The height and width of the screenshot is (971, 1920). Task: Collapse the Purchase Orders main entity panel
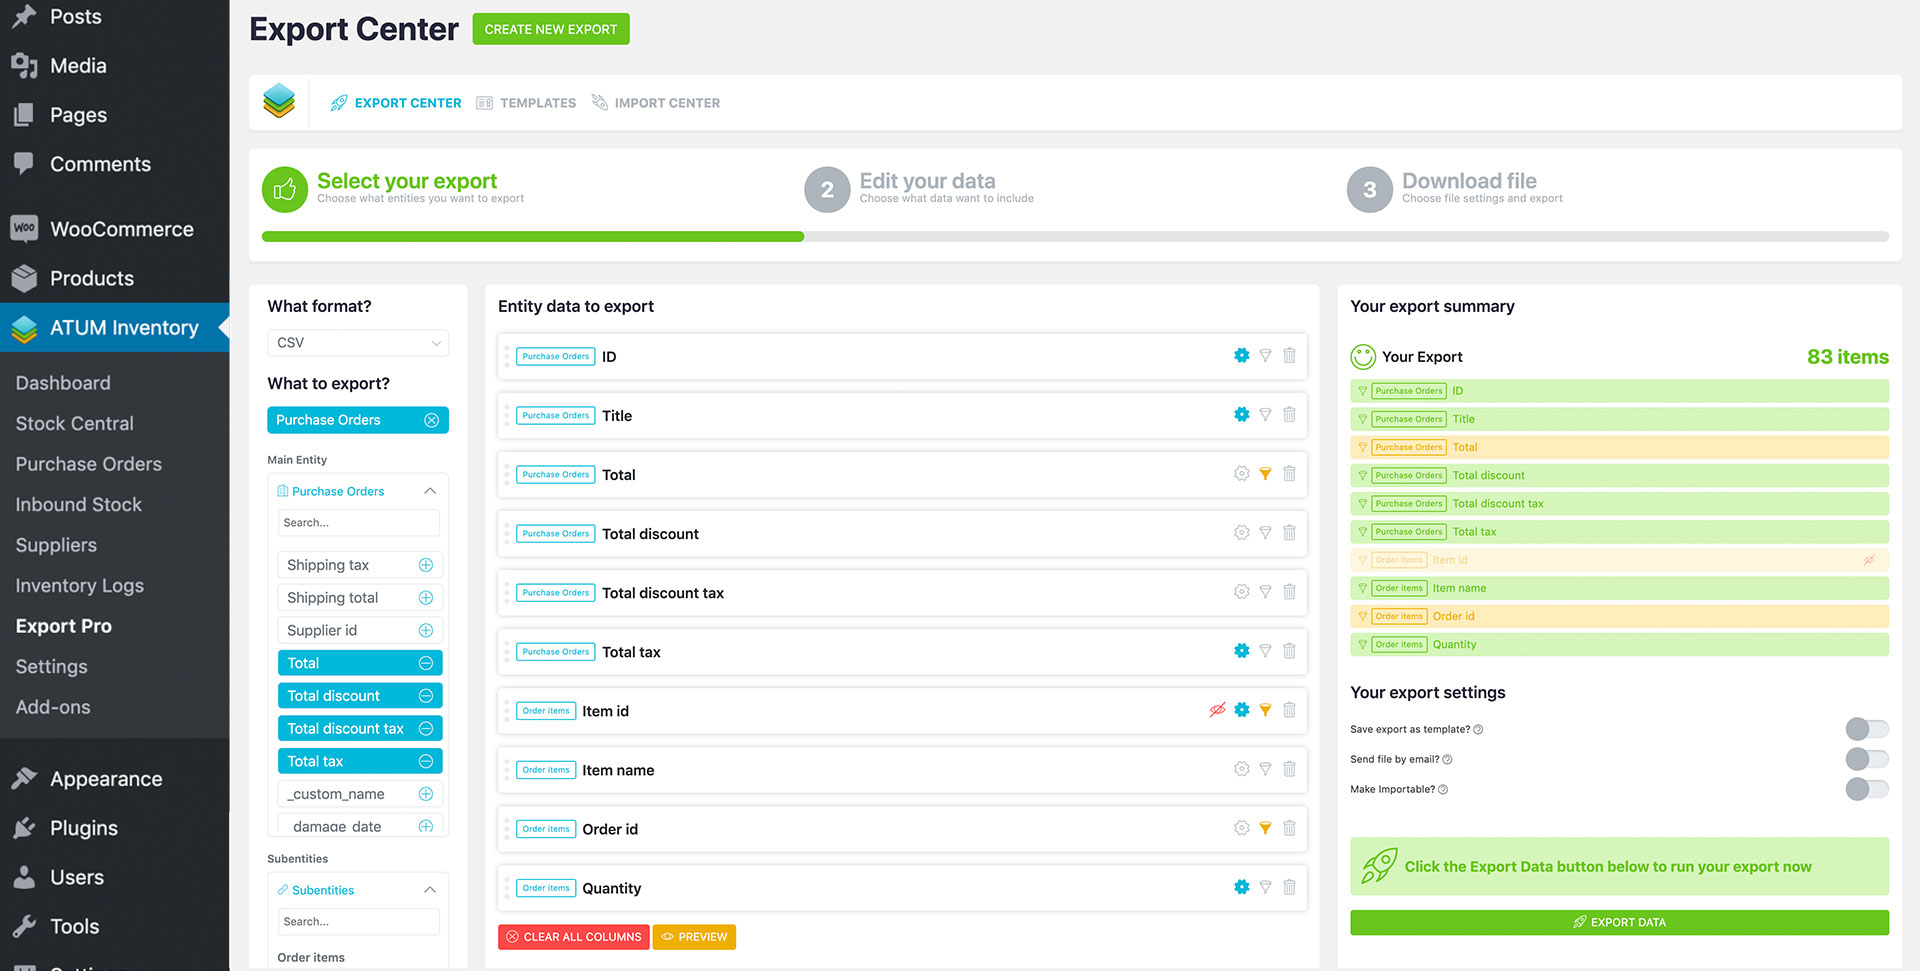[430, 491]
